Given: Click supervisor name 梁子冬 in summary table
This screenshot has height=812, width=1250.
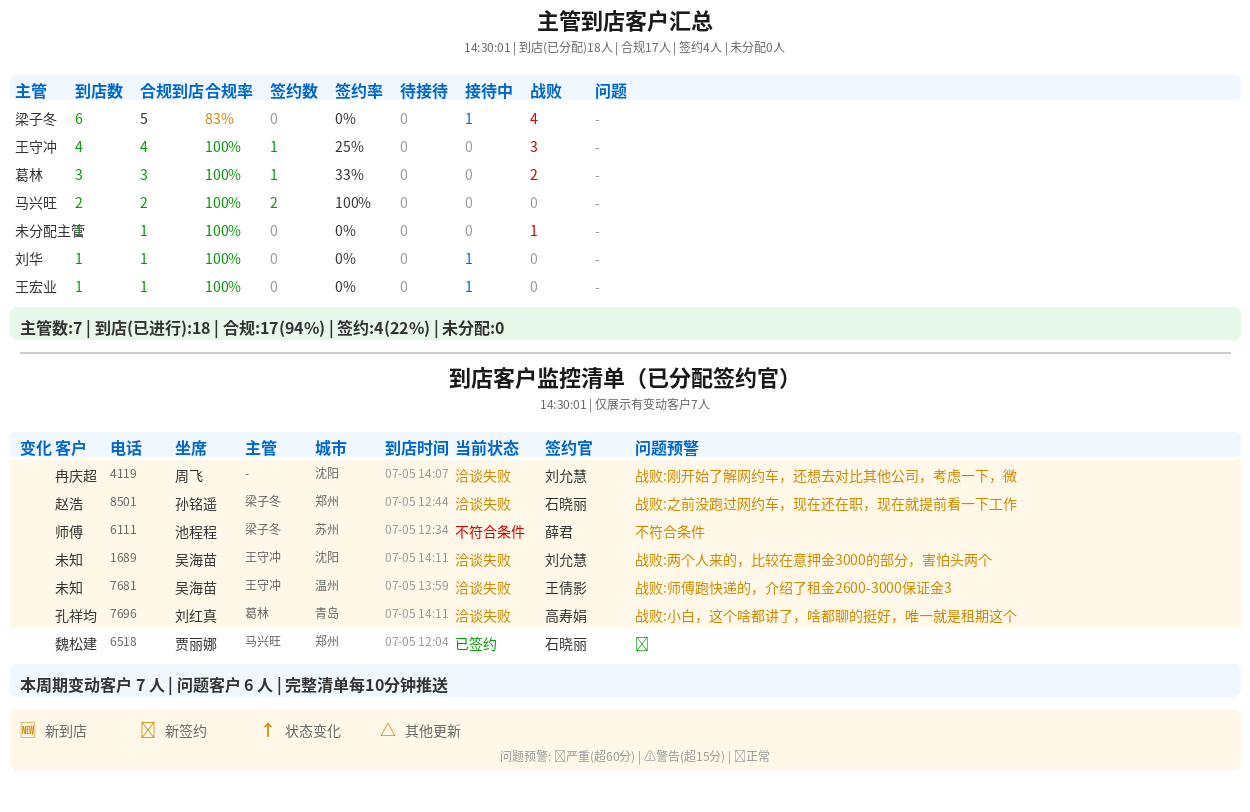Looking at the screenshot, I should pos(36,119).
